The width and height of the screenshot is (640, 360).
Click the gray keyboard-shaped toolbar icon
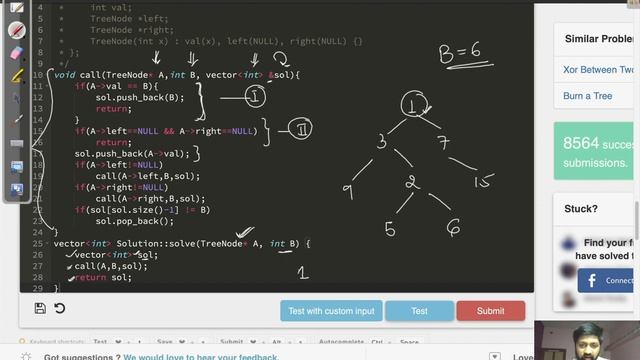point(16,143)
